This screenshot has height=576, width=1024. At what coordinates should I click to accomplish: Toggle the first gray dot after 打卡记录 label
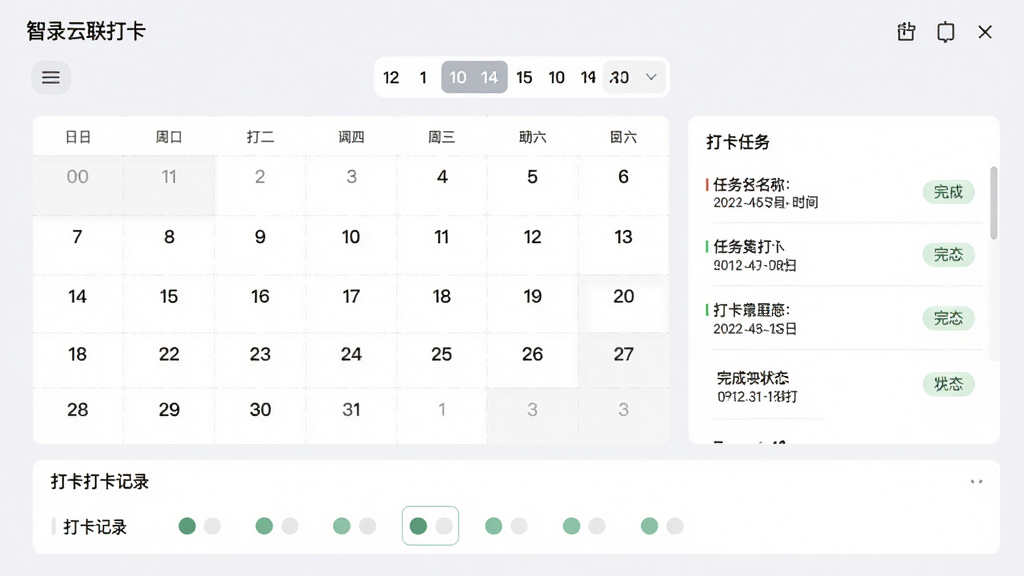pyautogui.click(x=212, y=526)
